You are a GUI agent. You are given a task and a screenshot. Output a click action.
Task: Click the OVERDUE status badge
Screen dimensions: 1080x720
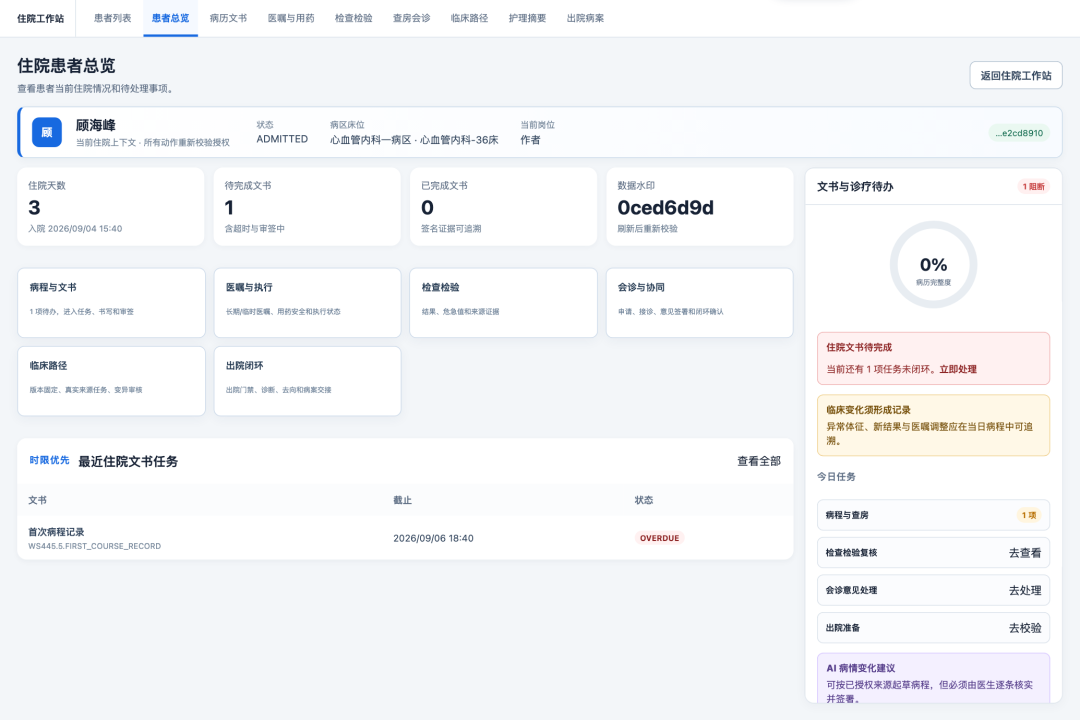(659, 538)
